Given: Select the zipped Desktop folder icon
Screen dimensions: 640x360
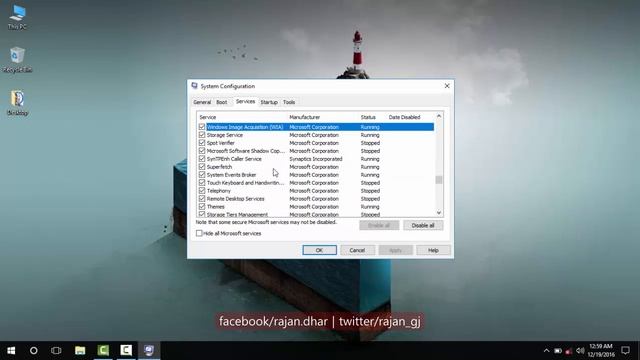Looking at the screenshot, I should (18, 103).
